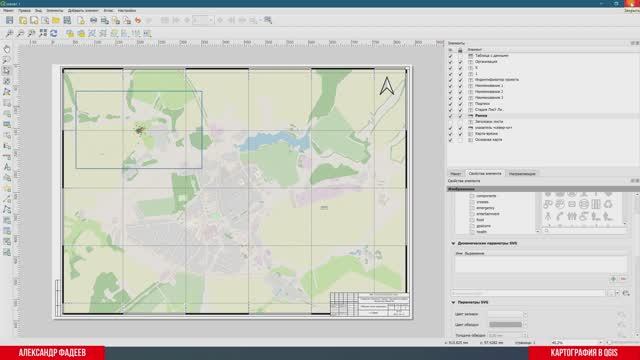Image resolution: width=640 pixels, height=360 pixels.
Task: Click the gray 'Цвет обводки' color swatch
Action: 505,324
